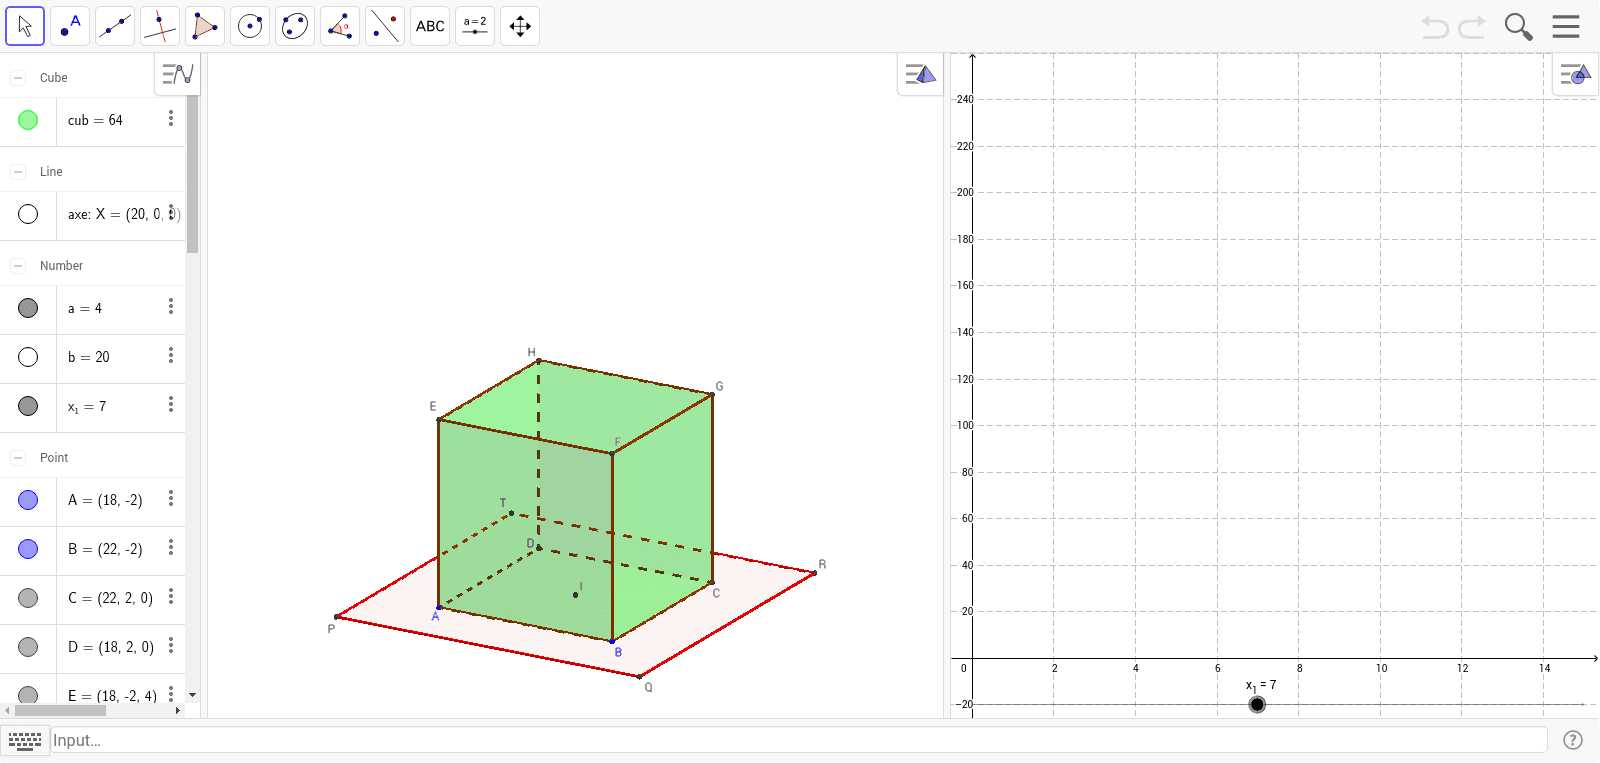The width and height of the screenshot is (1600, 763).
Task: Click in the Input bar field
Action: [x=798, y=740]
